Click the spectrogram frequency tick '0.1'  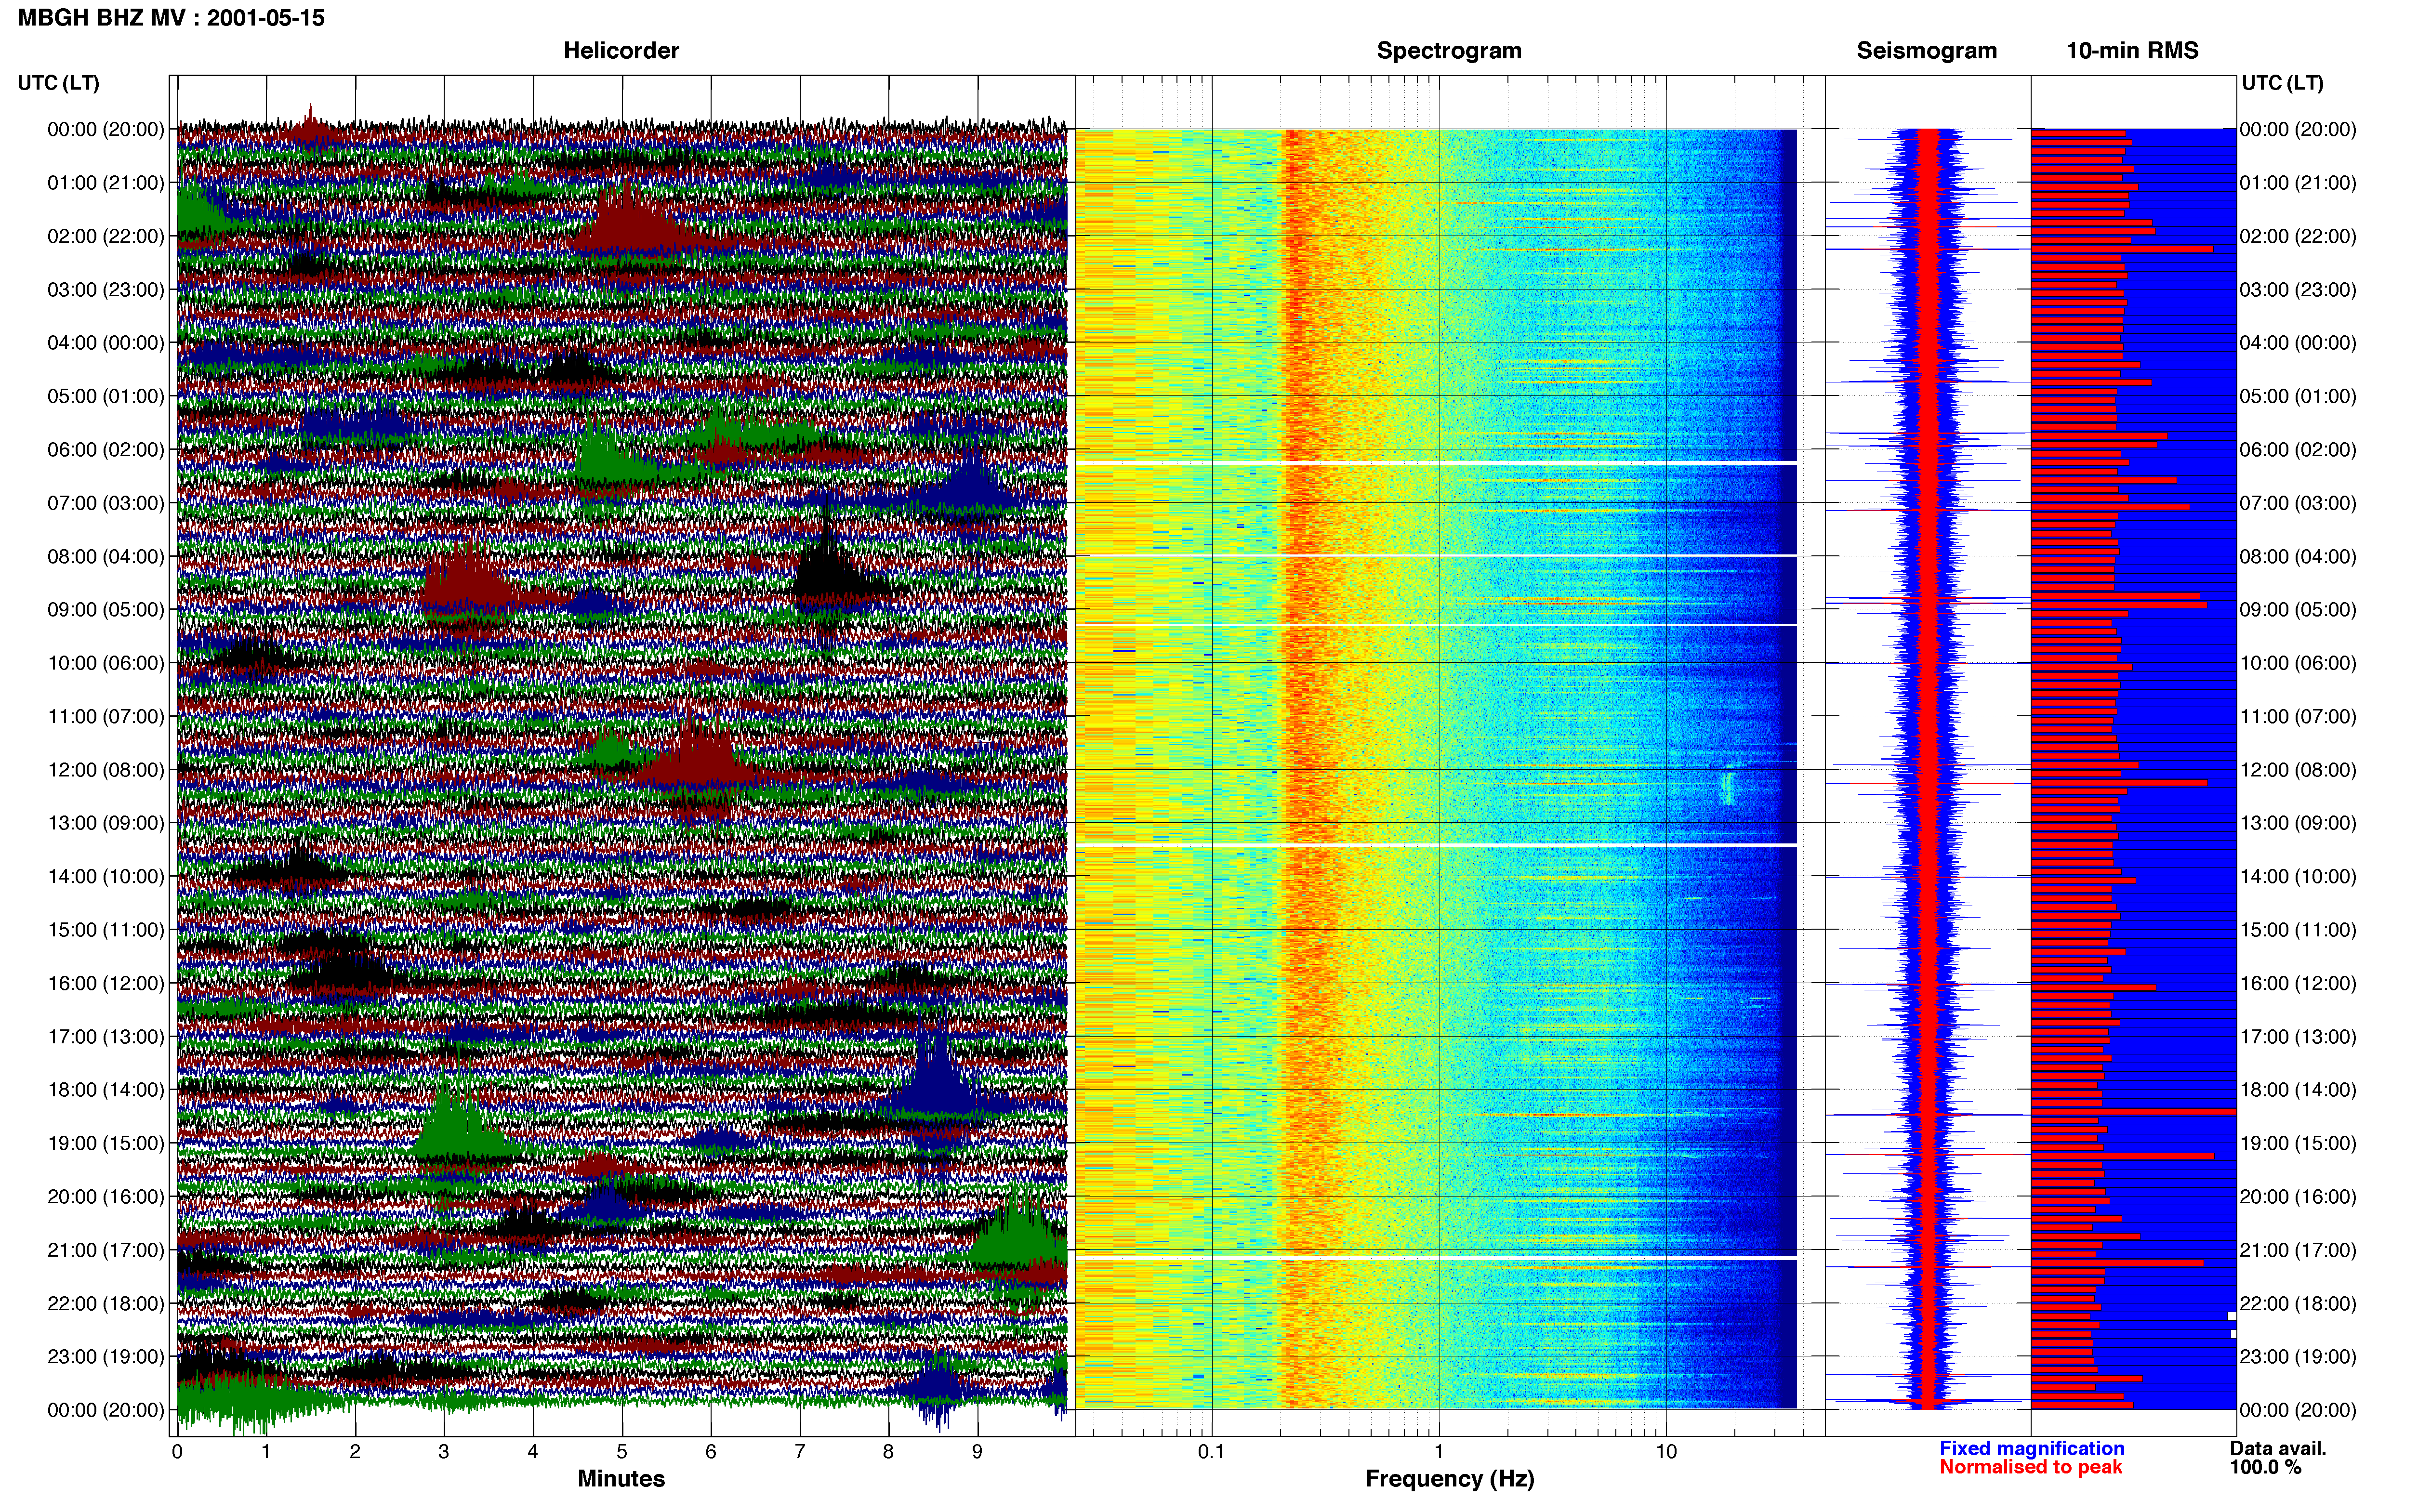tap(1211, 1452)
